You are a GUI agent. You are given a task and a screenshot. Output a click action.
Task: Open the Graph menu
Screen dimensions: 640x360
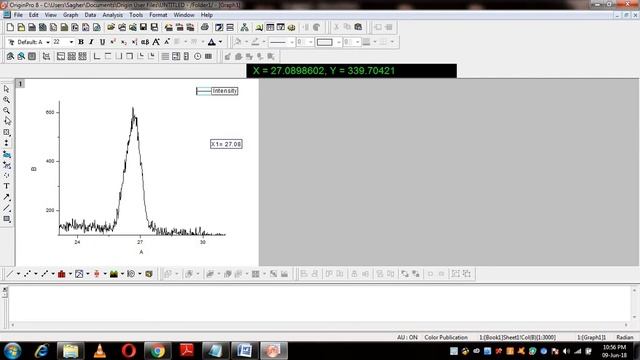pos(70,15)
